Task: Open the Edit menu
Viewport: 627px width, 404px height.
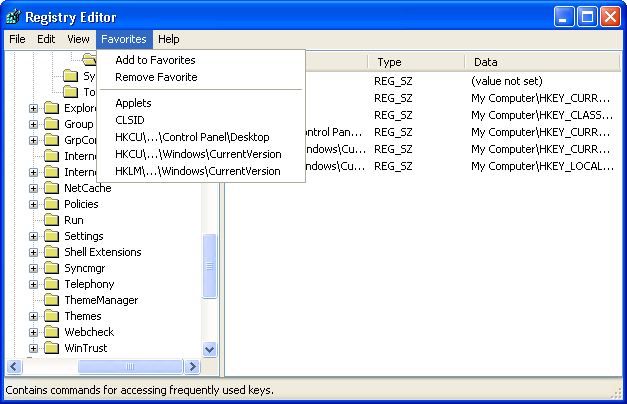Action: (x=46, y=39)
